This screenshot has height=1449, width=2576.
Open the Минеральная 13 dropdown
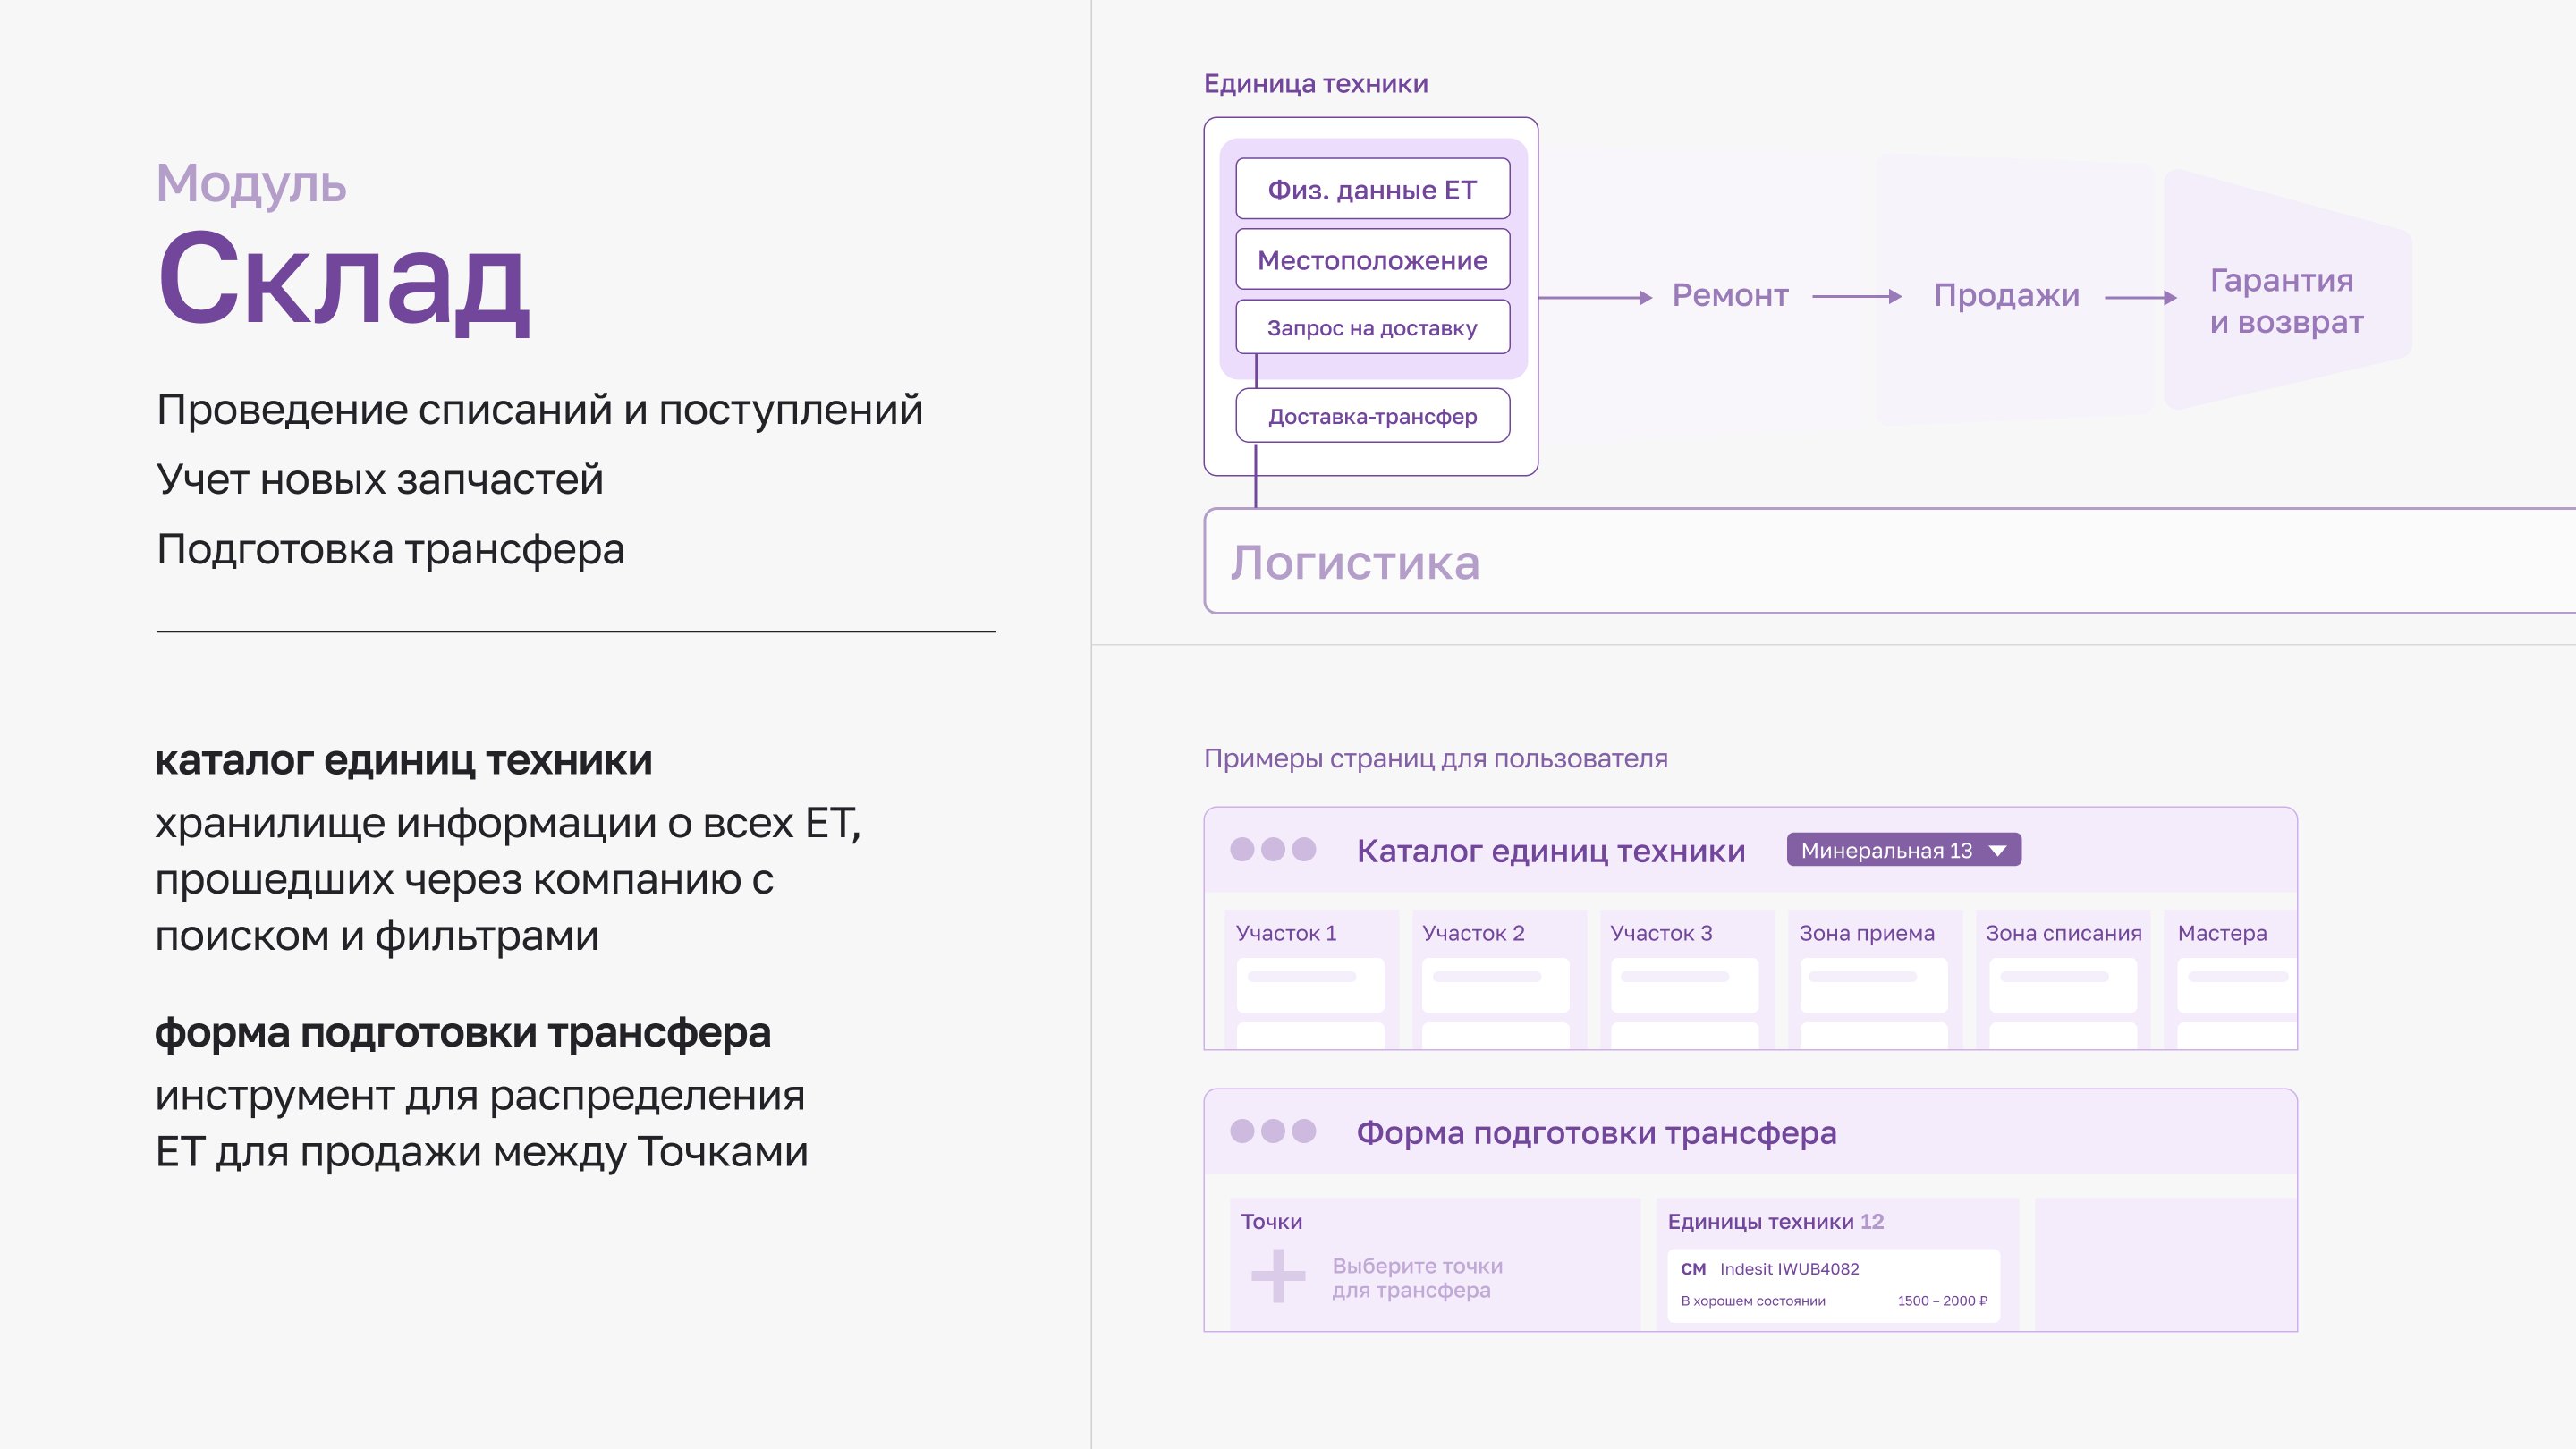[1886, 850]
